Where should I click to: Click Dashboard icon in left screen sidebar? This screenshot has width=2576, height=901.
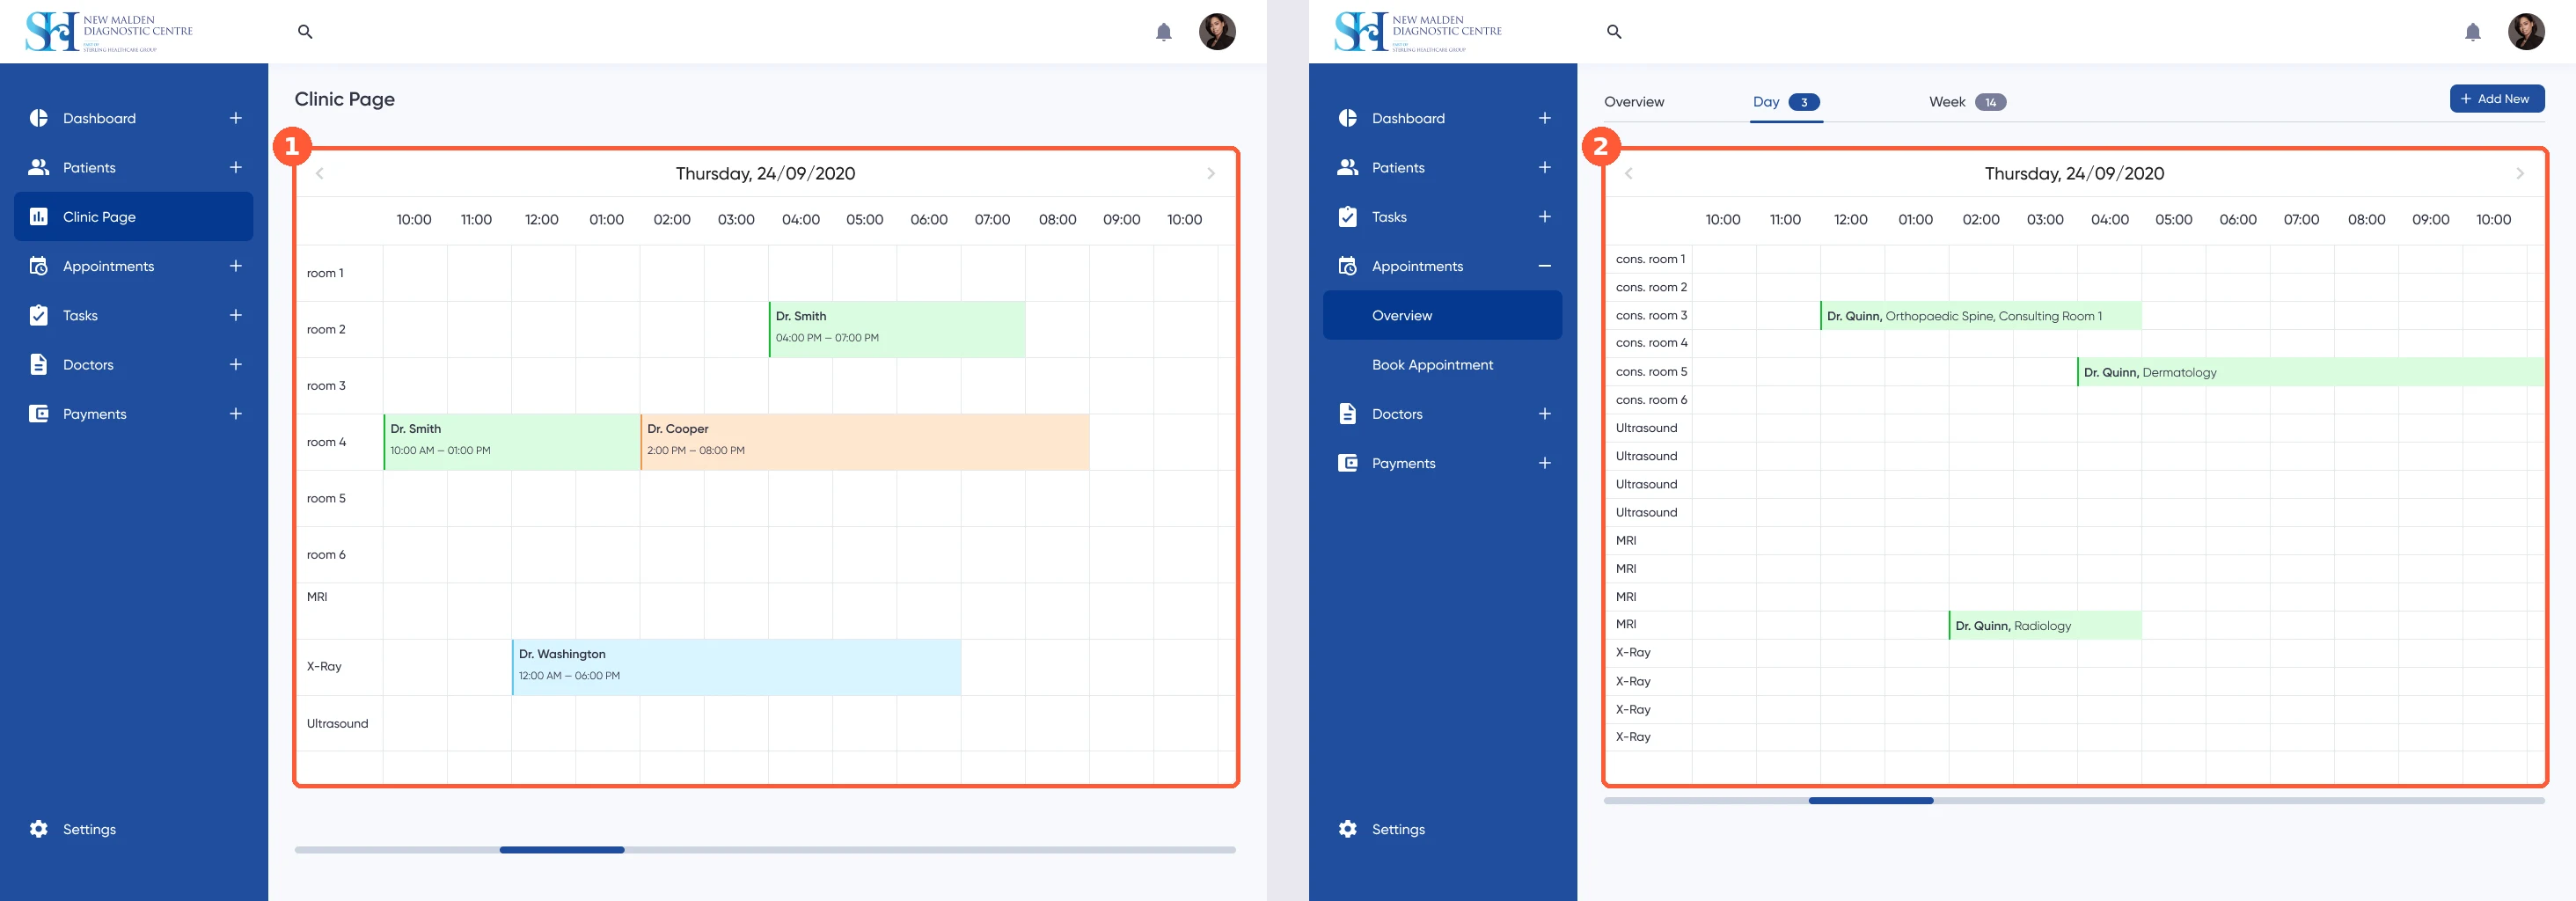click(39, 118)
